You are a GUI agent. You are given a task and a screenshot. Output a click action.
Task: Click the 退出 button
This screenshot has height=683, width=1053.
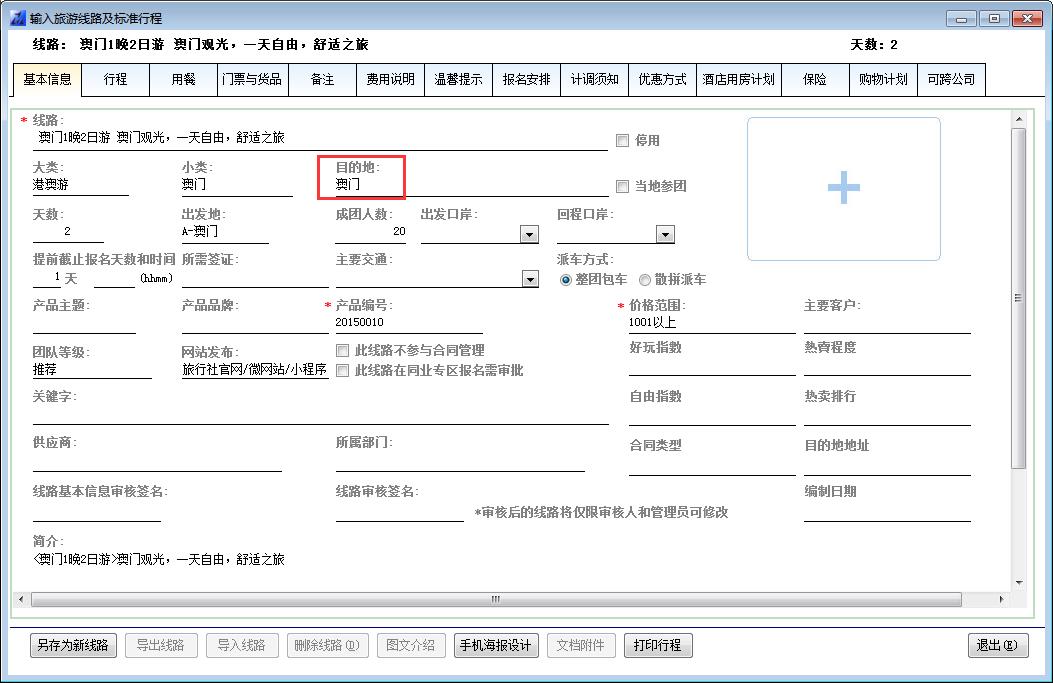pyautogui.click(x=997, y=645)
